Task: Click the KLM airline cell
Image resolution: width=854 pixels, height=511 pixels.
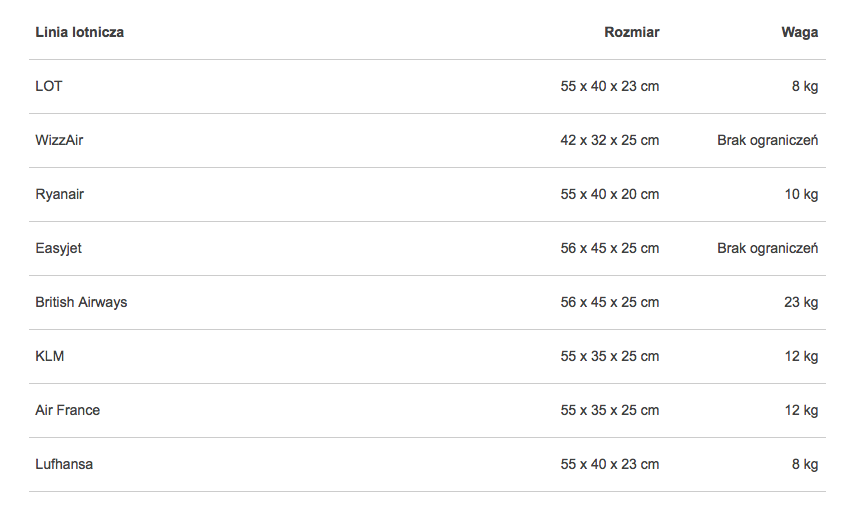Action: [x=50, y=356]
